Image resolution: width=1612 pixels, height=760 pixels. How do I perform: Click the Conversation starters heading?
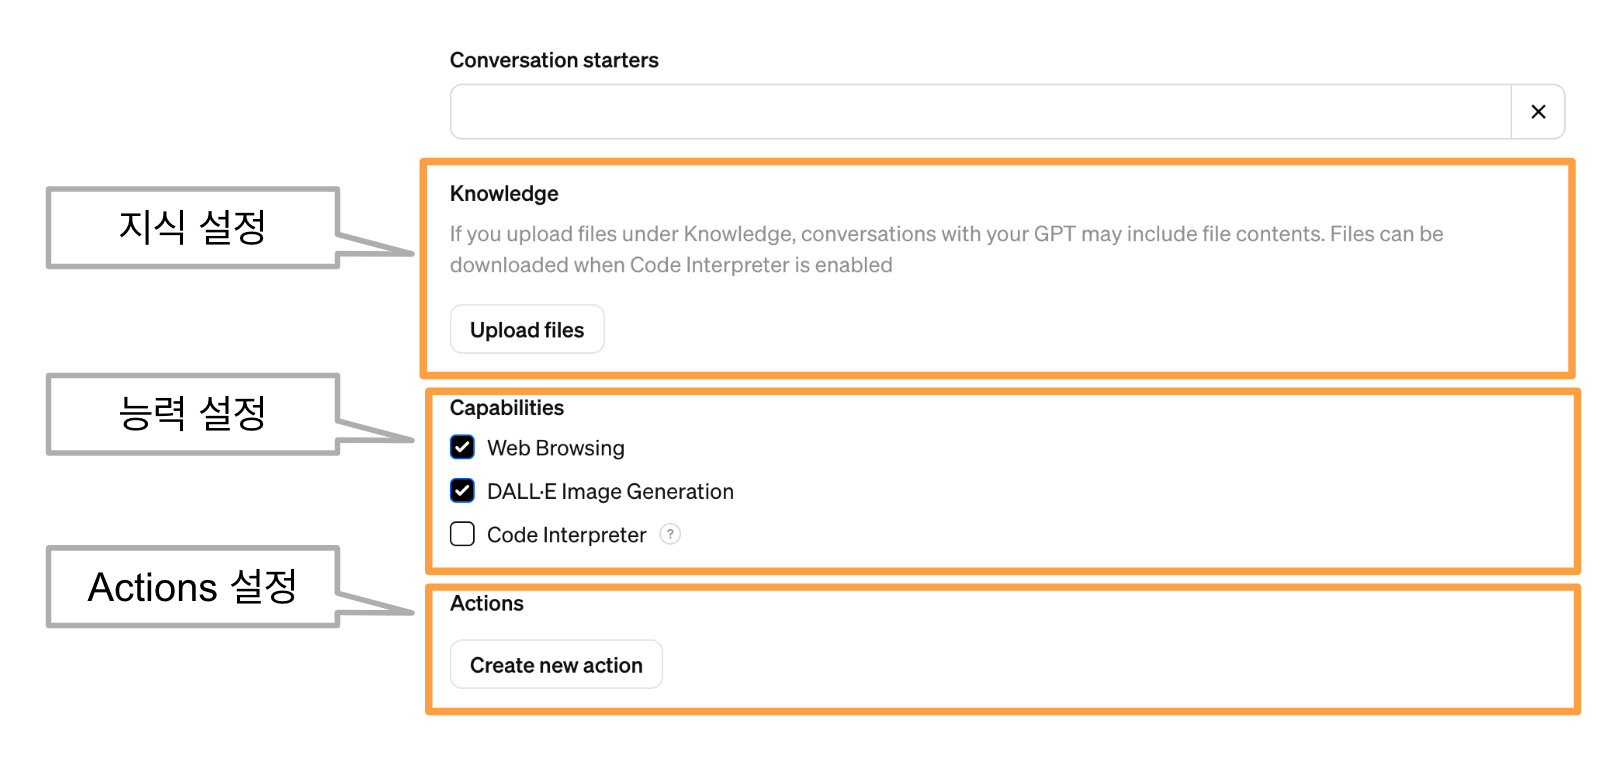554,60
